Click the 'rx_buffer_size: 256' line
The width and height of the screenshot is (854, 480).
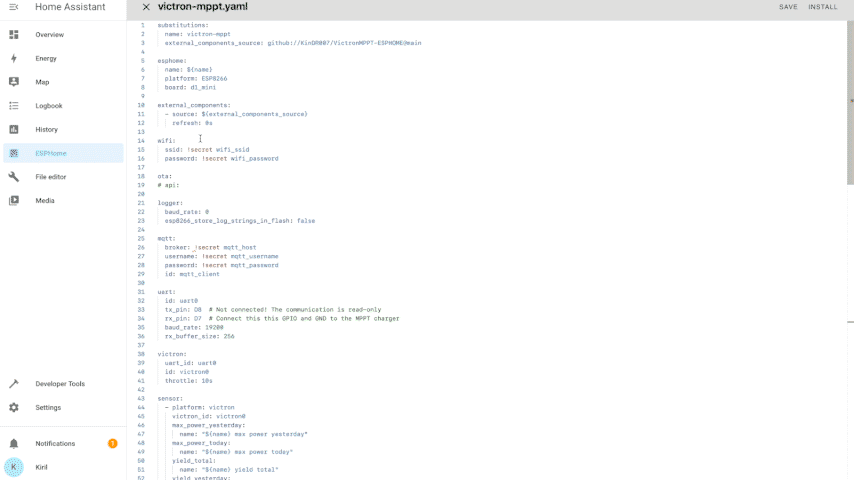click(199, 336)
